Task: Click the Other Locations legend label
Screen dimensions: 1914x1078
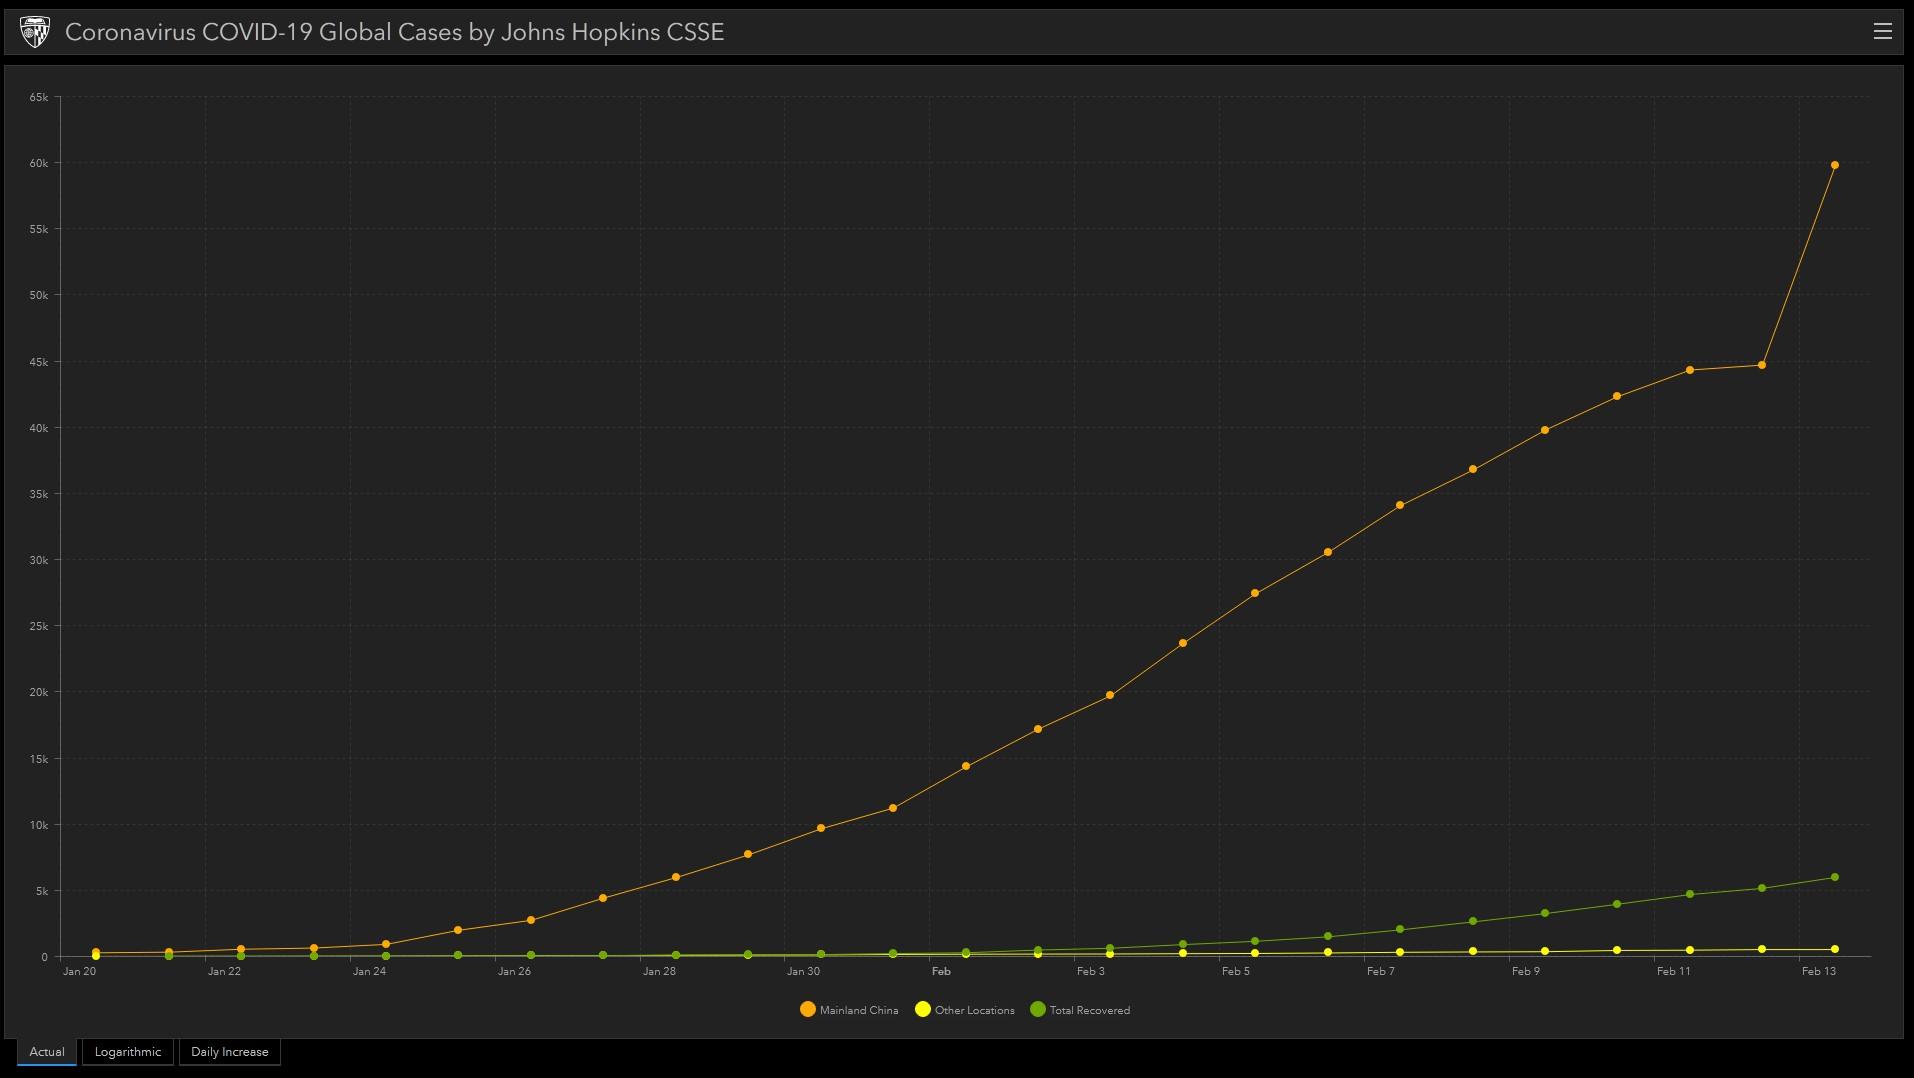Action: 975,1010
